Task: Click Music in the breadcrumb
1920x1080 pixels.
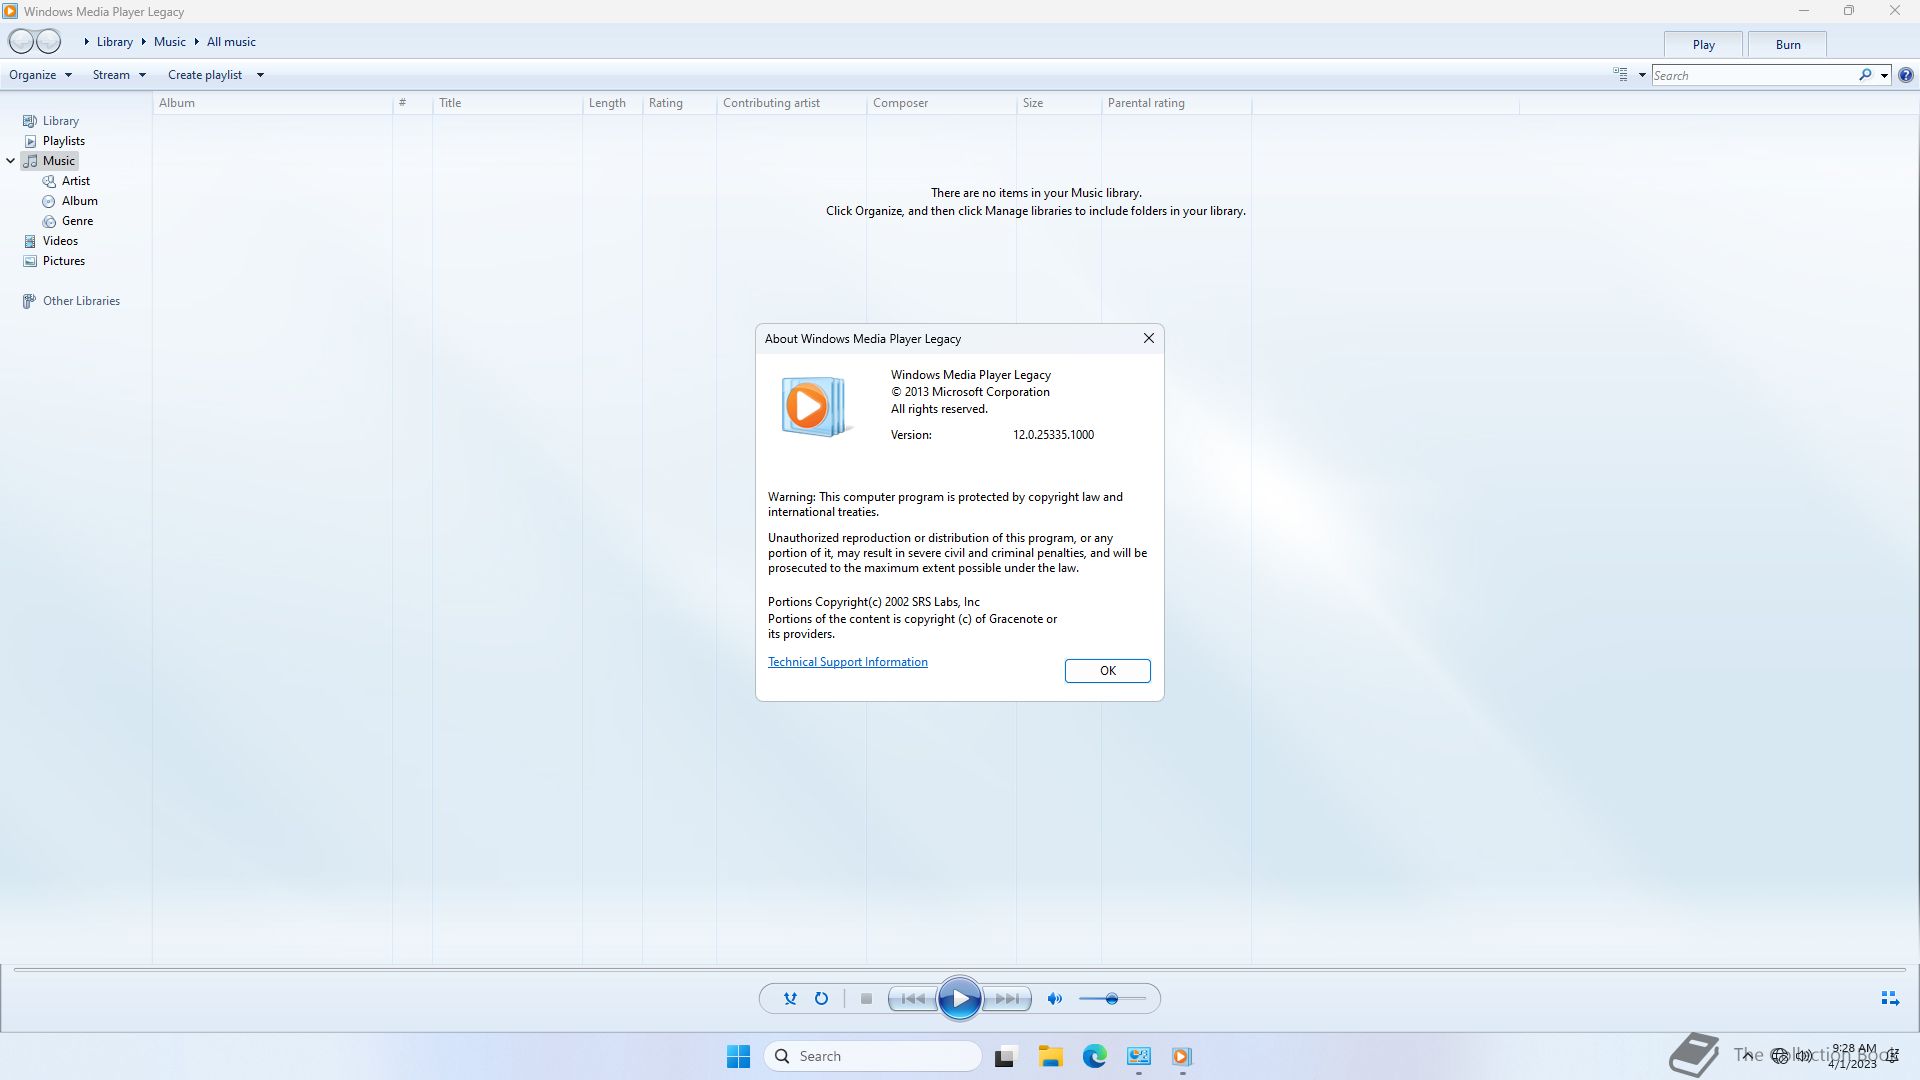Action: [170, 42]
